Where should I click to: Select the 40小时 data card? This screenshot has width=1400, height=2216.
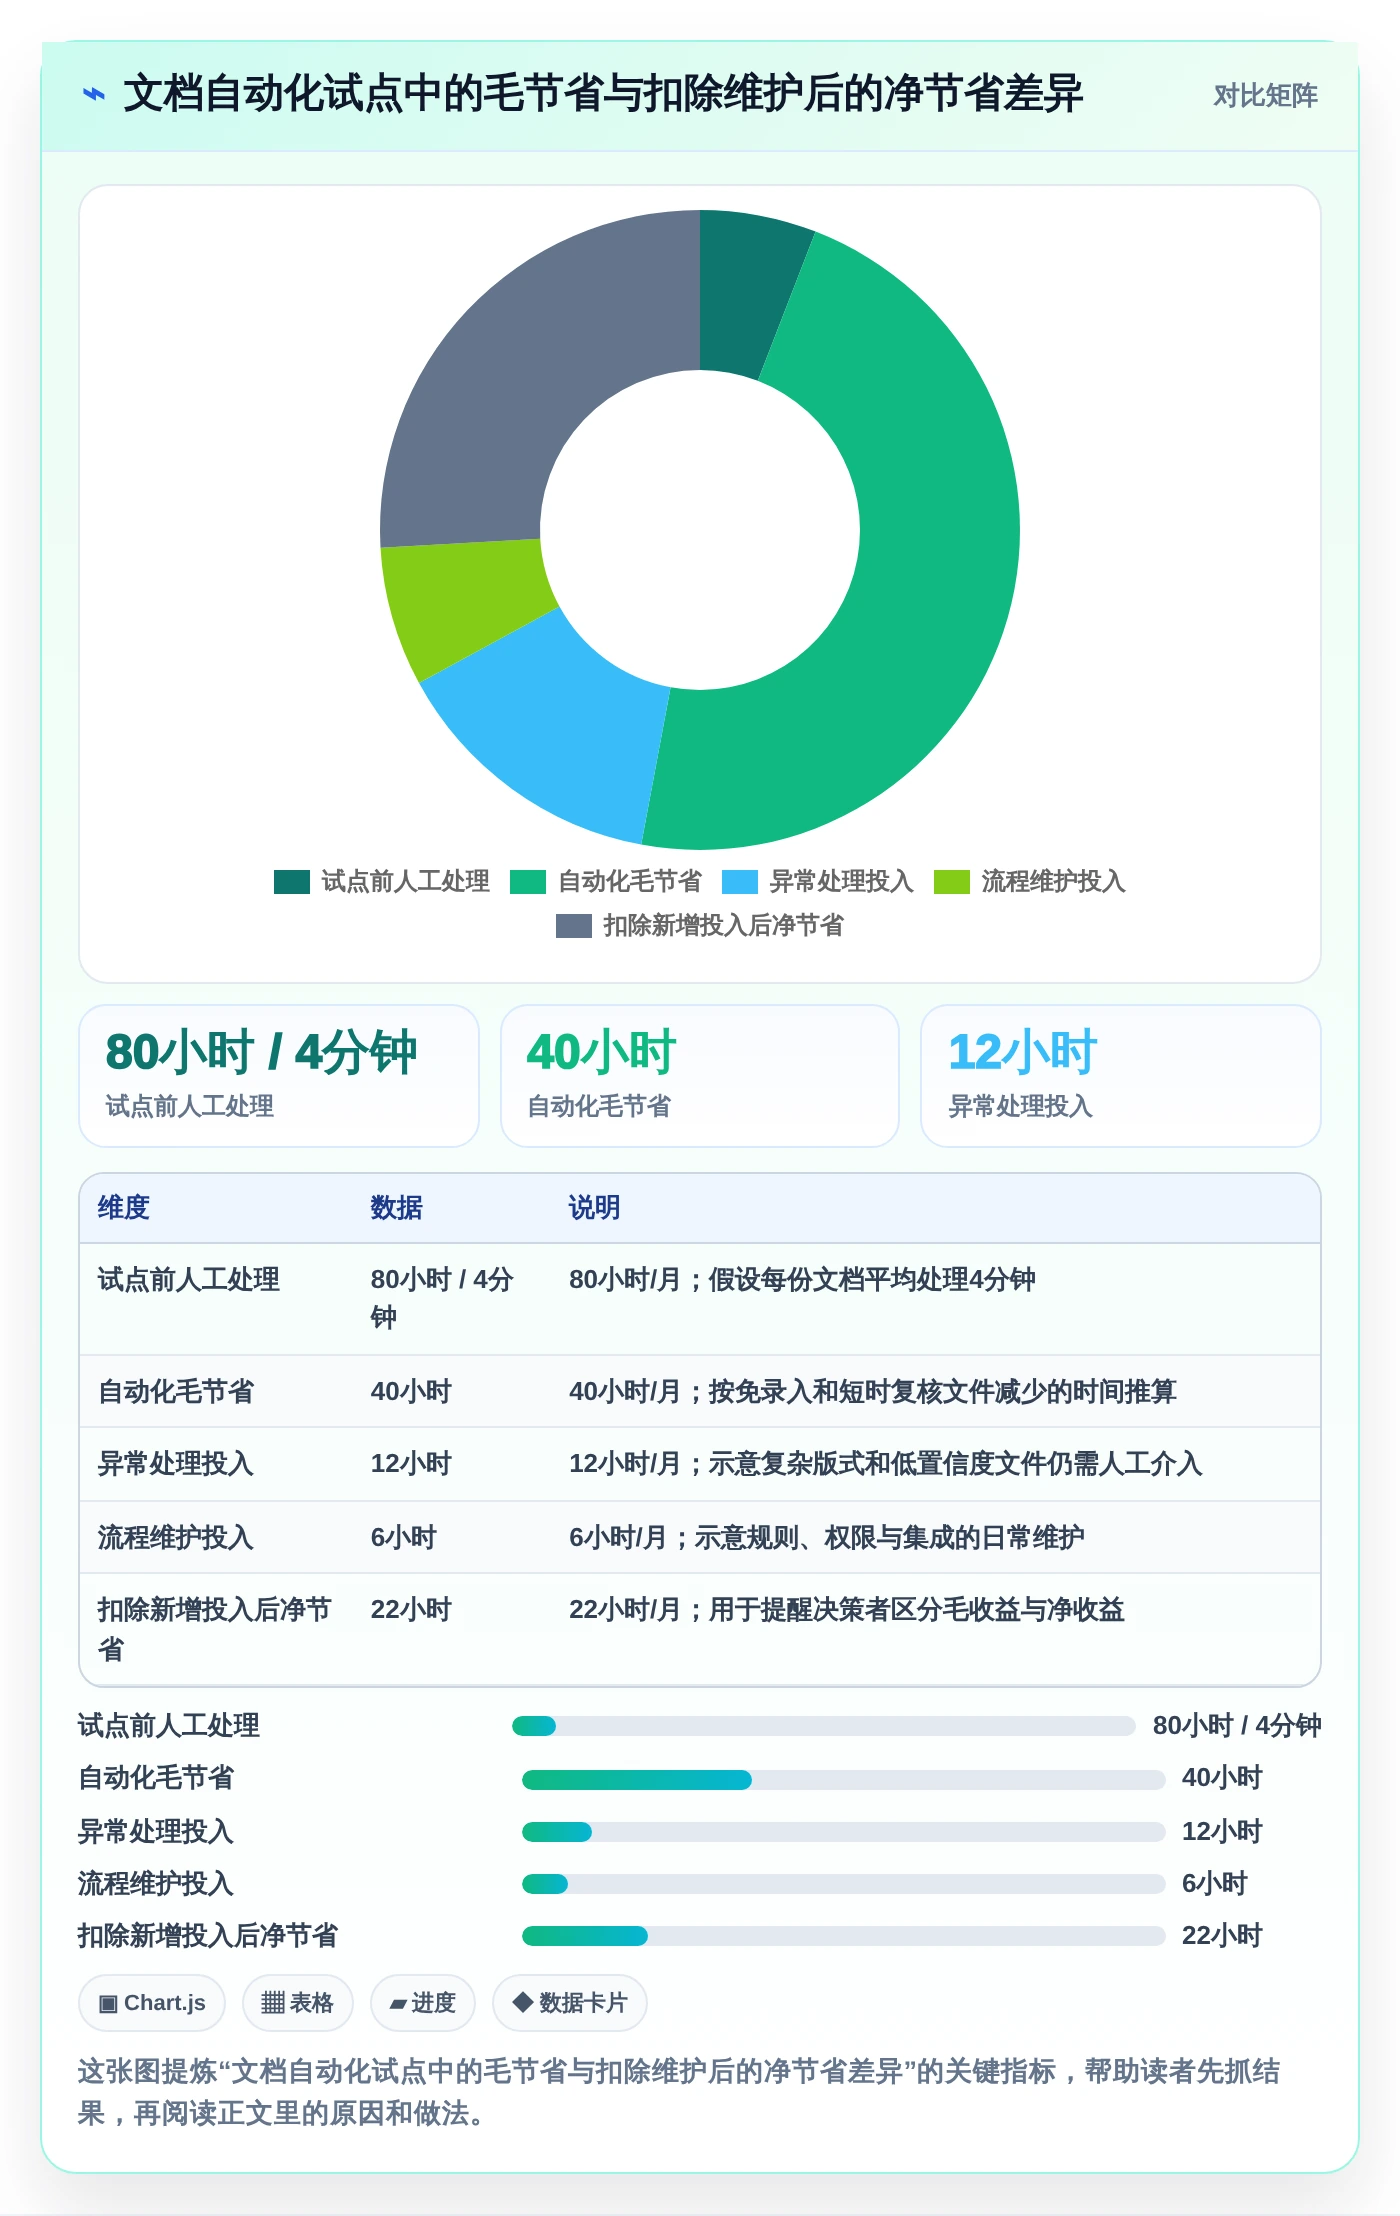point(700,1076)
